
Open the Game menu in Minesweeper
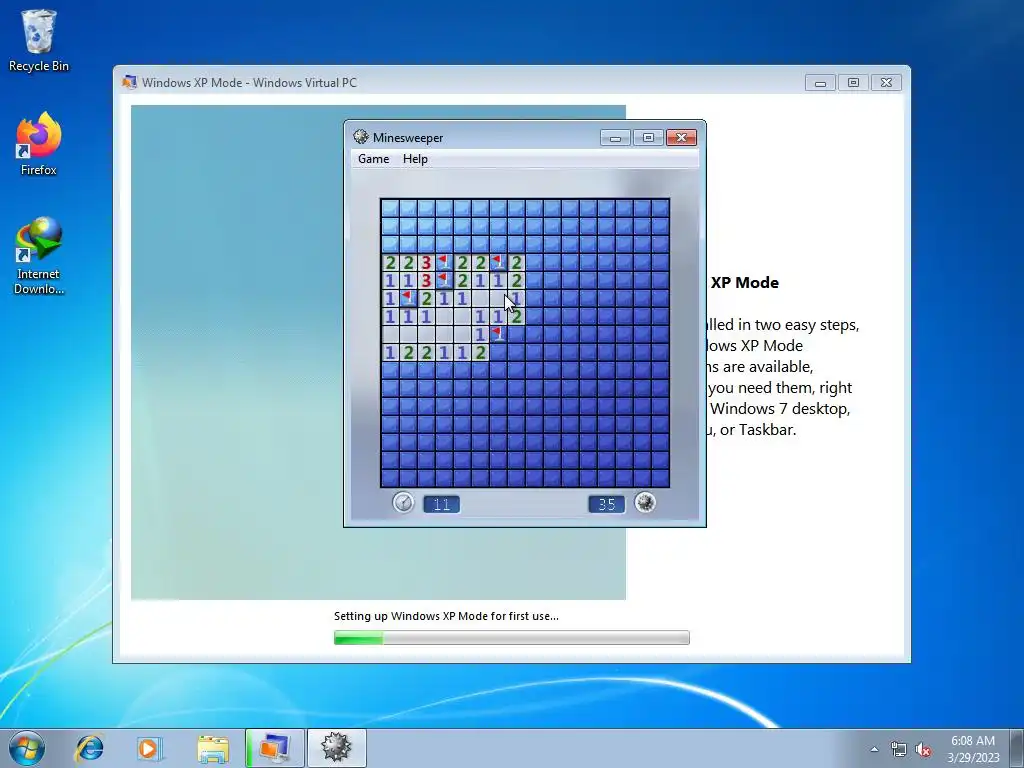[x=374, y=159]
